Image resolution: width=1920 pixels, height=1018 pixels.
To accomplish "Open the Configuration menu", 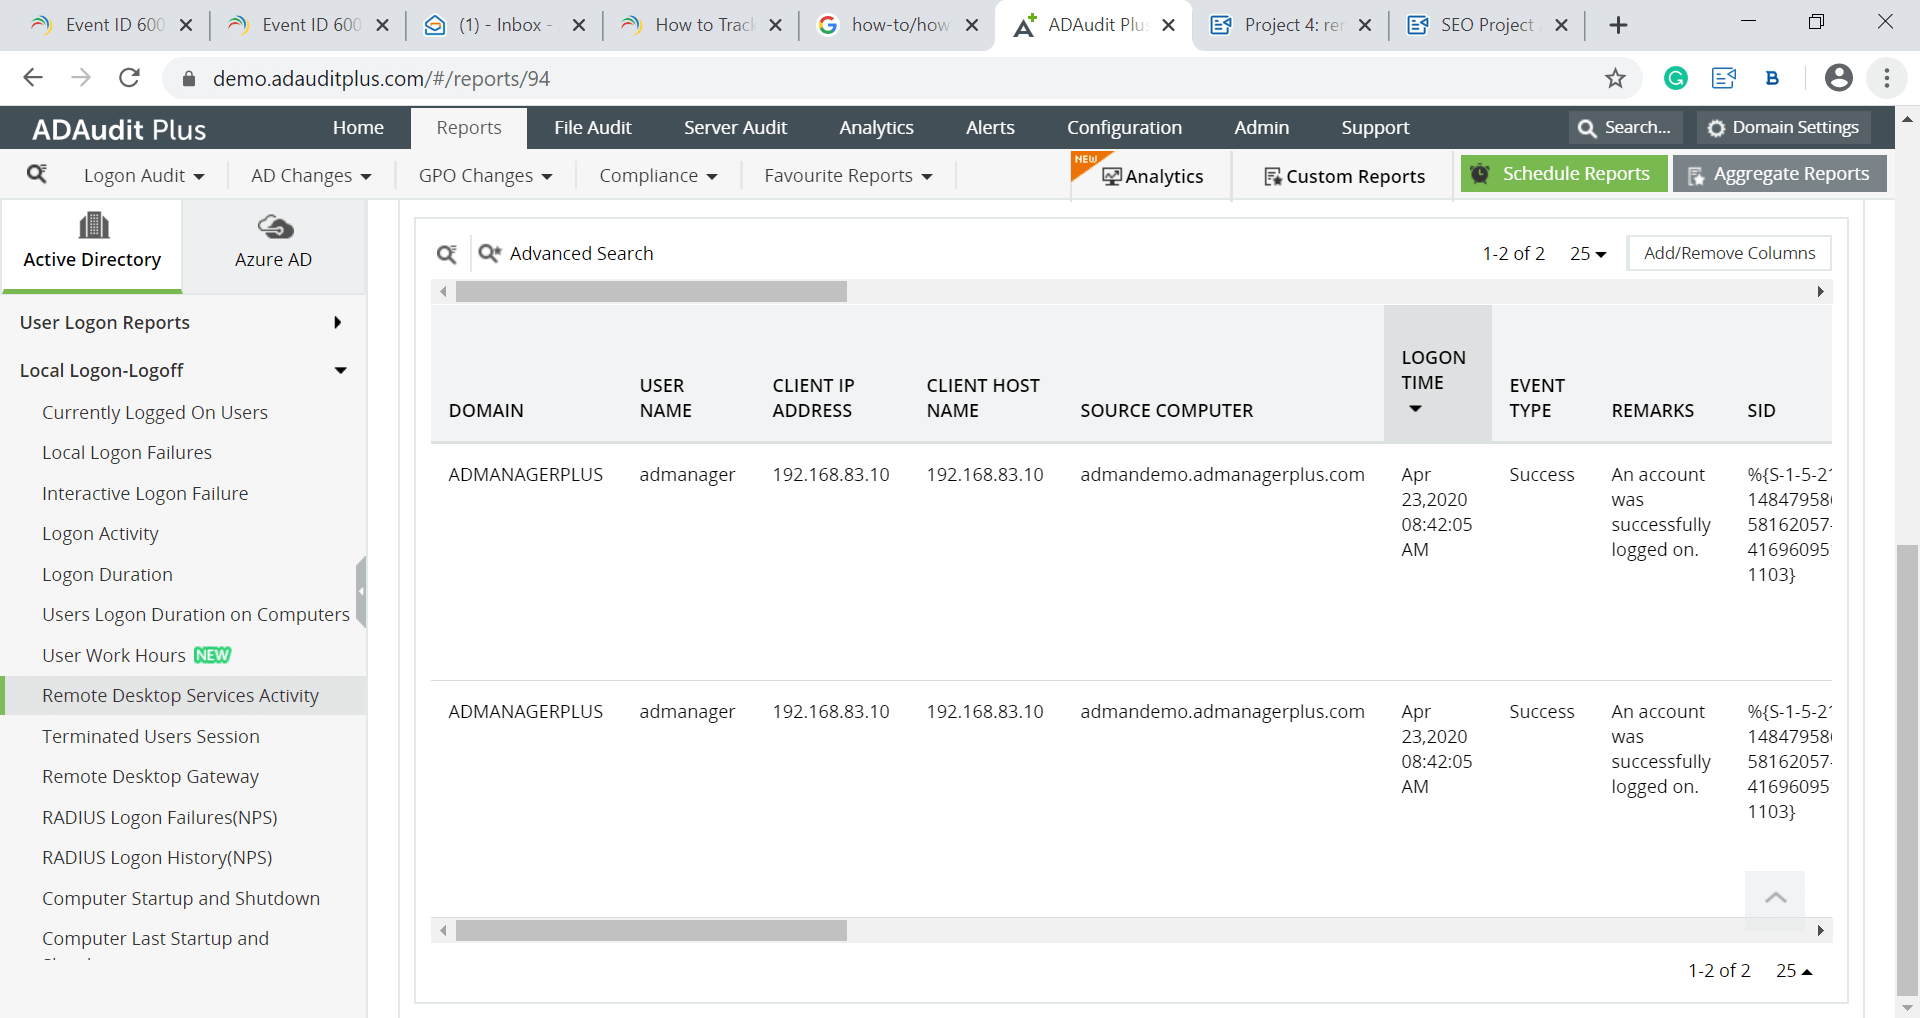I will [1124, 128].
